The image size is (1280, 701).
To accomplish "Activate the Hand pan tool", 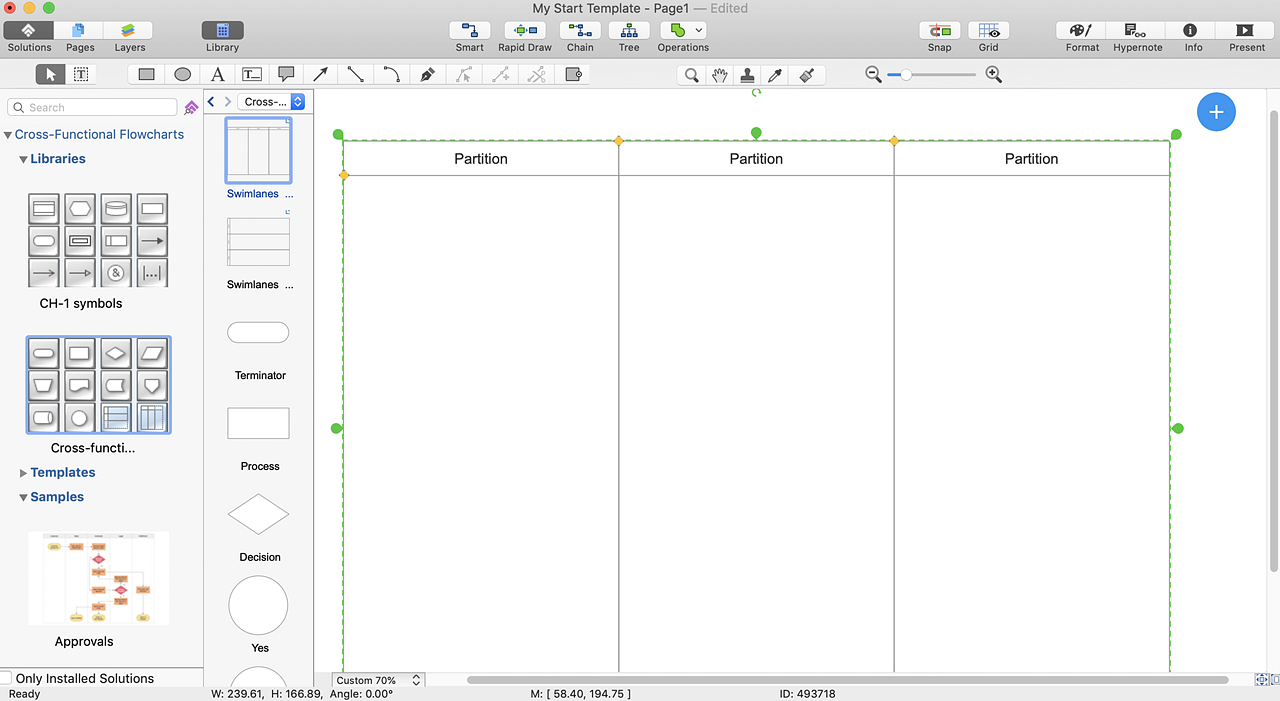I will coord(719,75).
